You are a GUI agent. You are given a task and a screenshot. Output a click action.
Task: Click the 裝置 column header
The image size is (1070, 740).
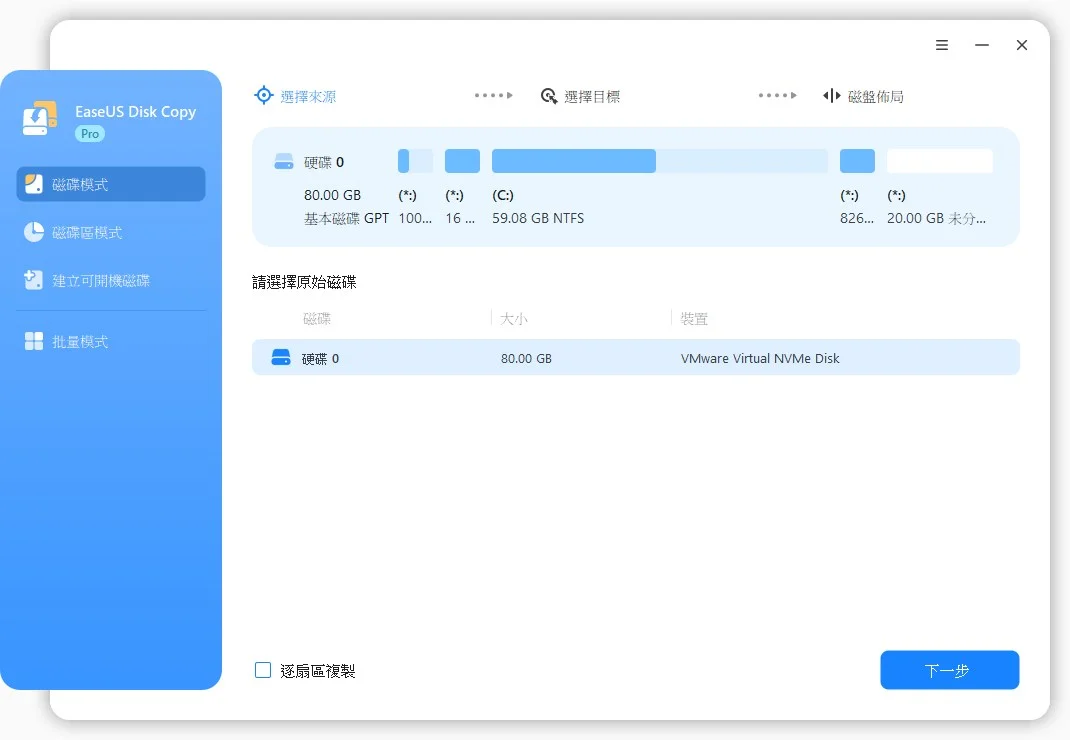(x=694, y=319)
